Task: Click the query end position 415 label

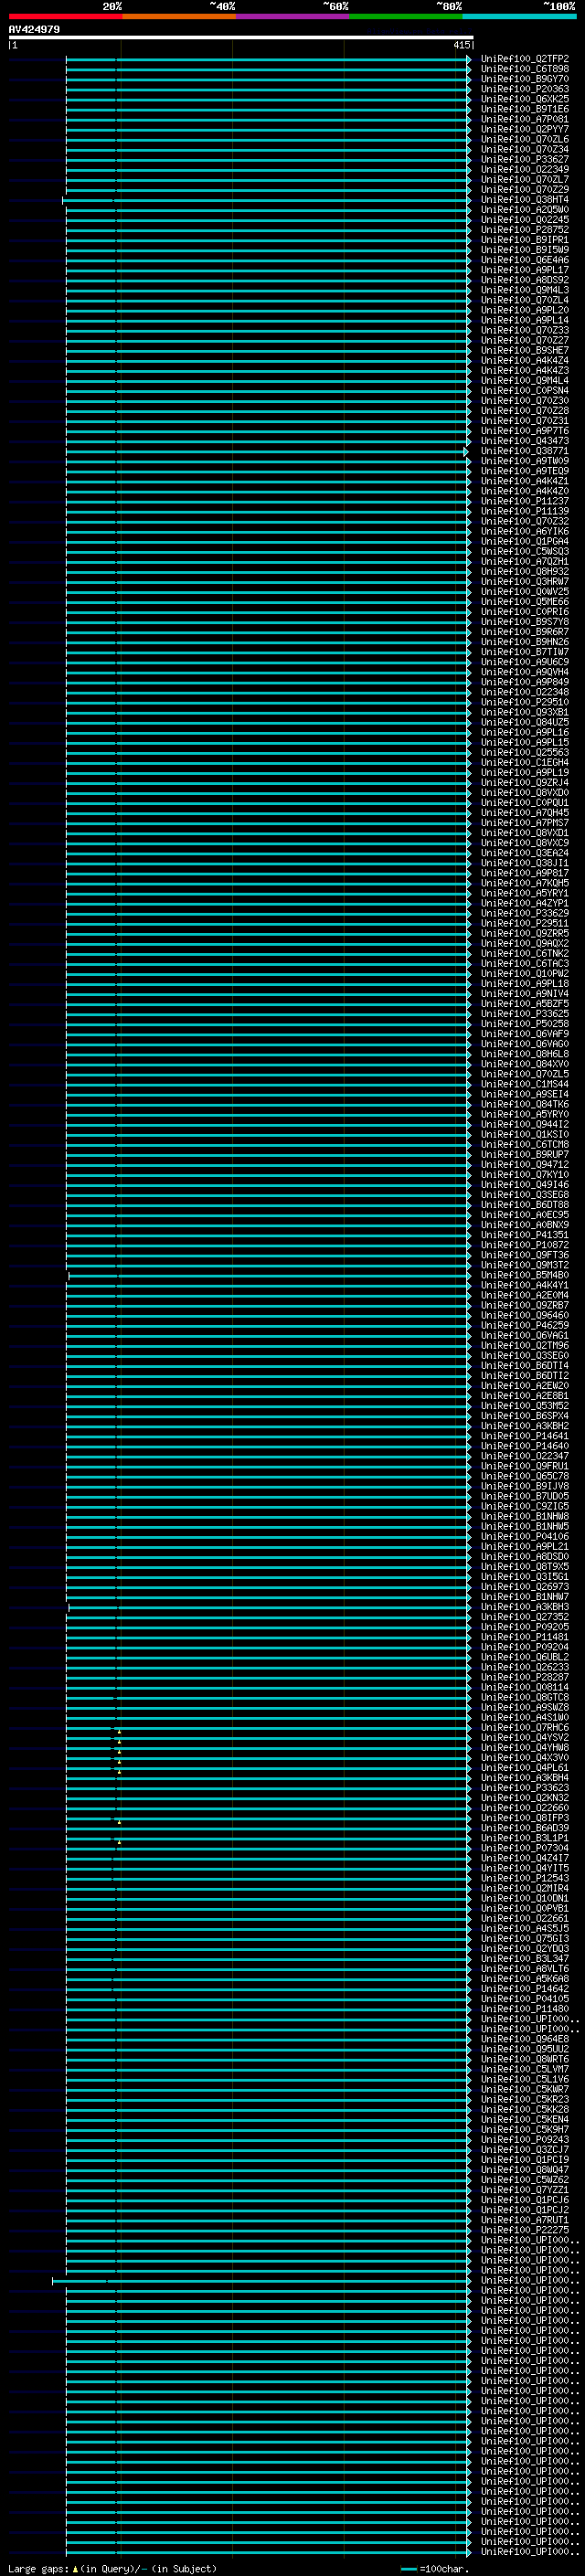Action: 461,46
